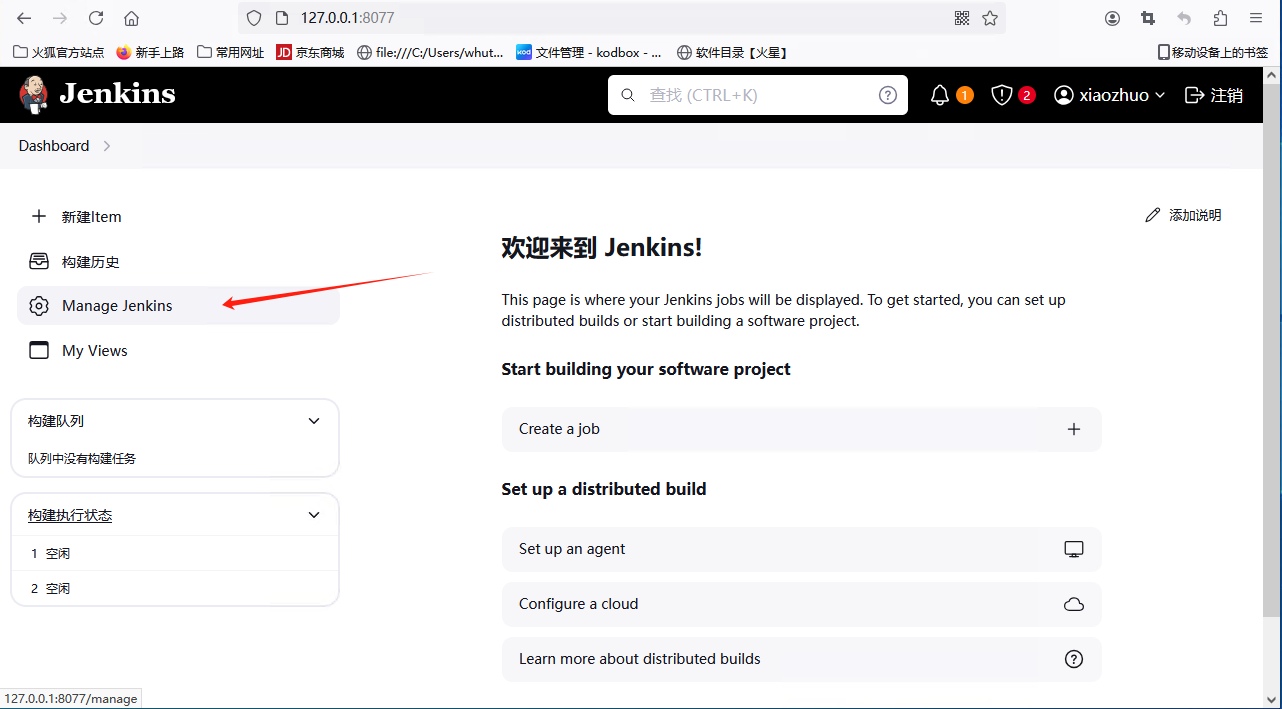Click the 注销 logout button

pyautogui.click(x=1214, y=95)
